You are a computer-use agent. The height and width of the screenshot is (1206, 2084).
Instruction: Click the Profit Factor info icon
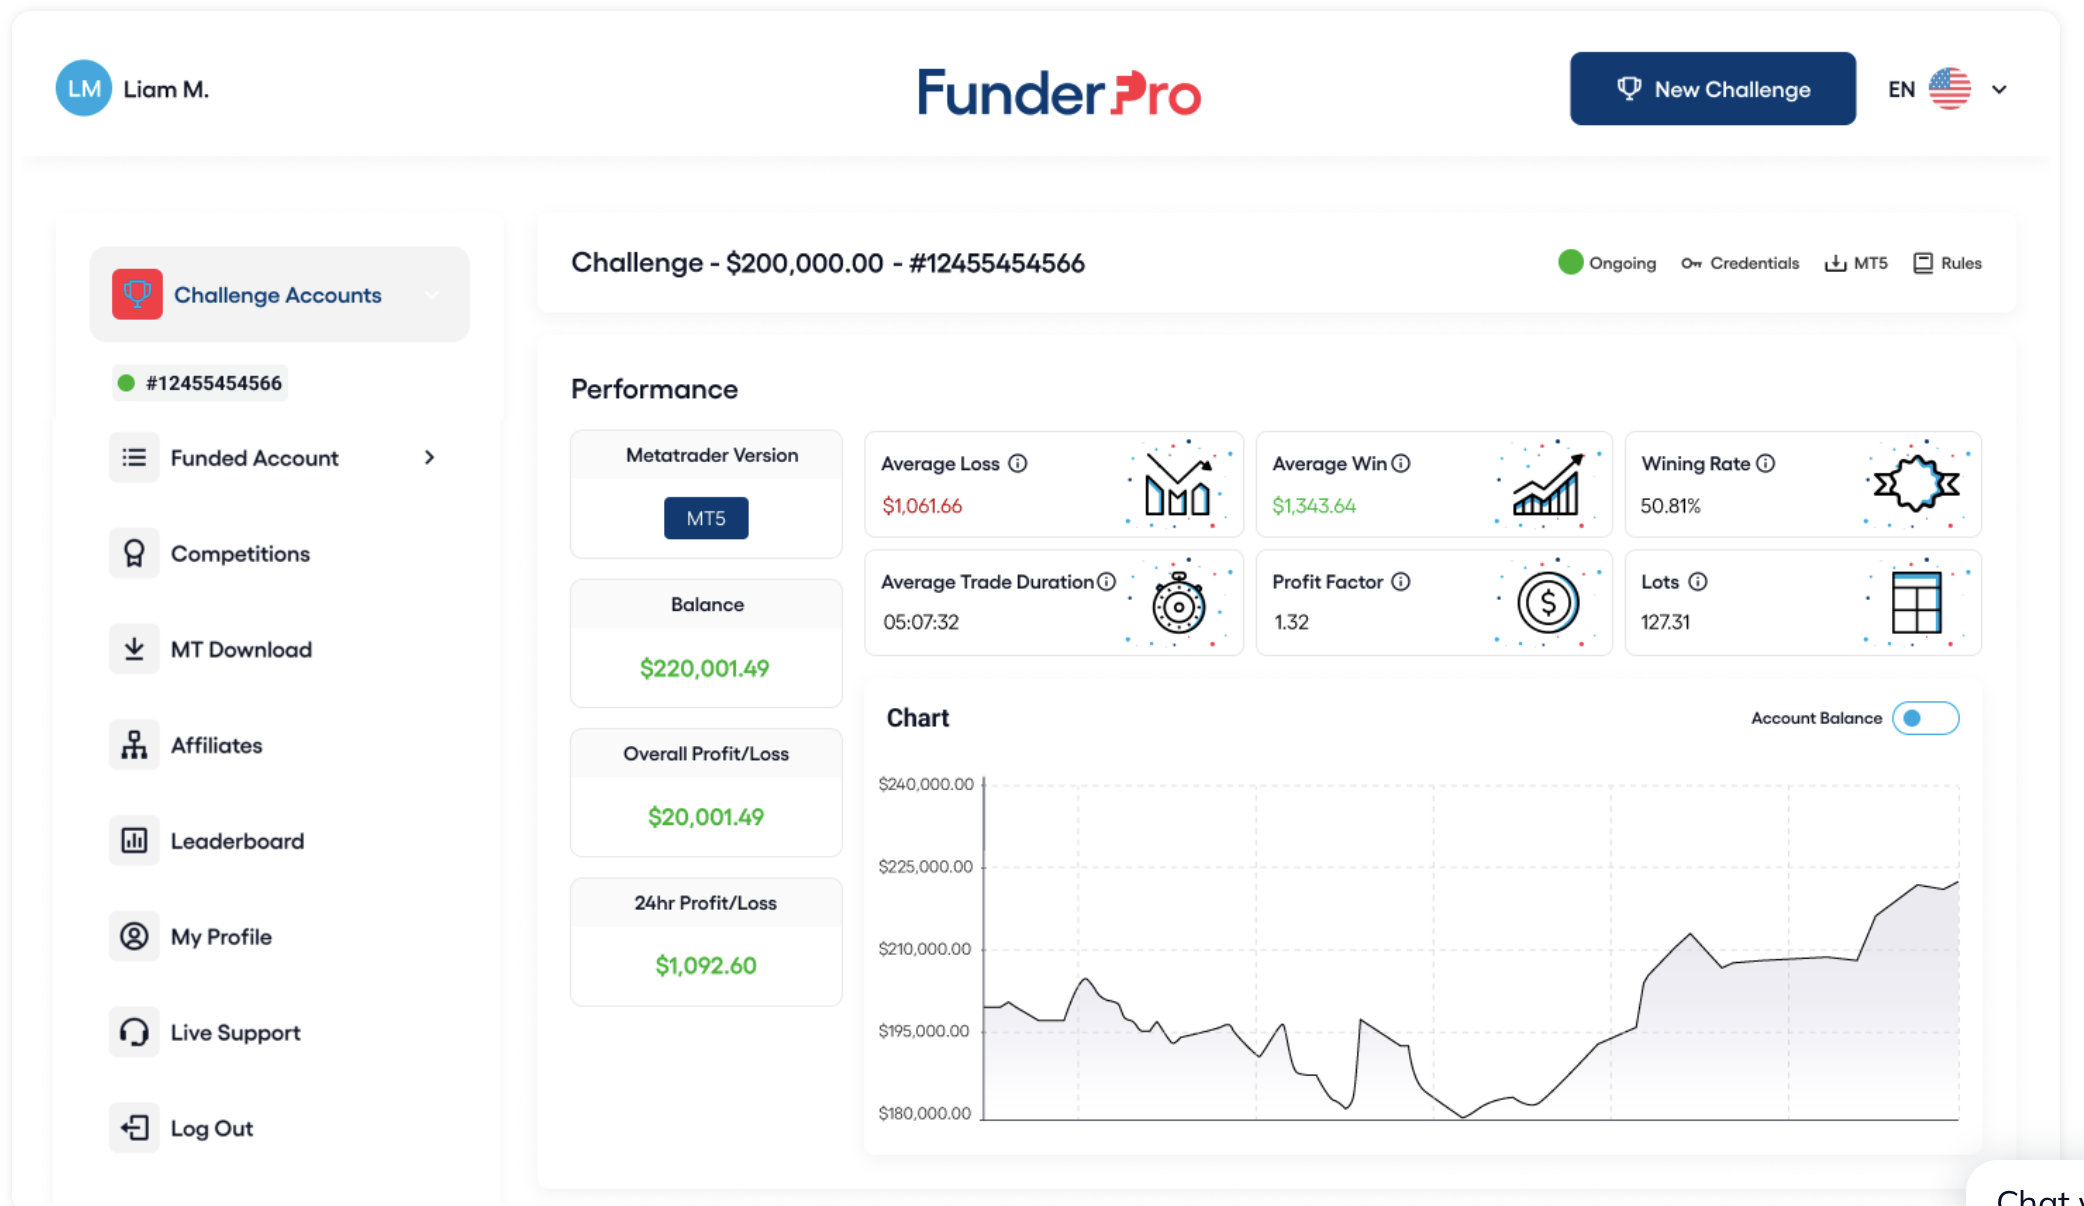click(1401, 581)
